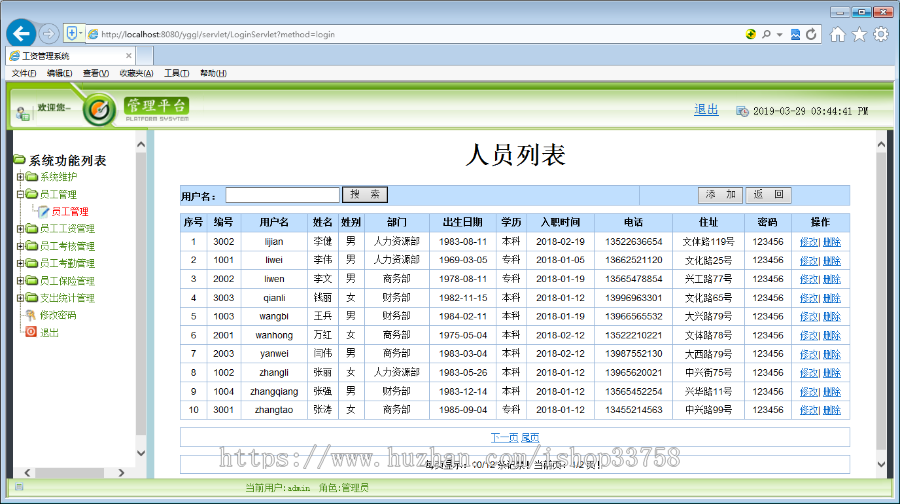Expand the 员工考勤管理 tree node
Image resolution: width=900 pixels, height=504 pixels.
(x=20, y=263)
